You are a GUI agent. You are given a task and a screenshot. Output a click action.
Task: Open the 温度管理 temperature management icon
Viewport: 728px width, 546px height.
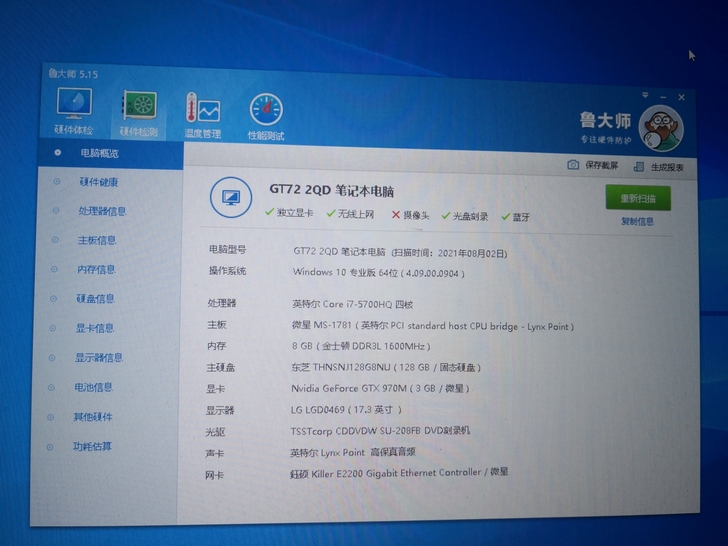pyautogui.click(x=203, y=116)
